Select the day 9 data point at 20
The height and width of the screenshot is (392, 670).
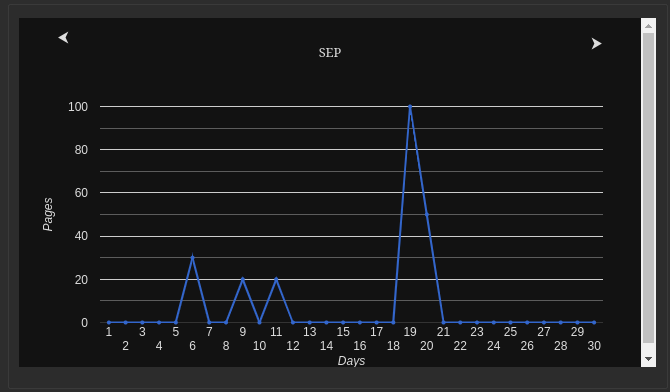point(243,279)
